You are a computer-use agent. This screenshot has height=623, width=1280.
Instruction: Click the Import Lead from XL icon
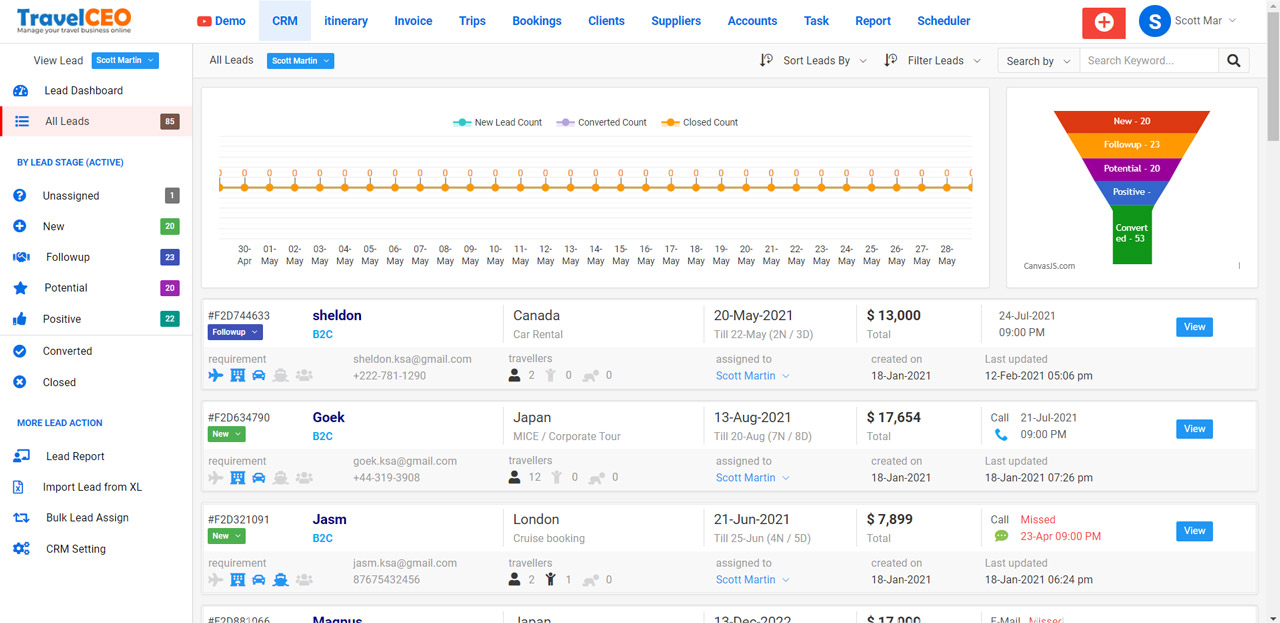coord(18,487)
